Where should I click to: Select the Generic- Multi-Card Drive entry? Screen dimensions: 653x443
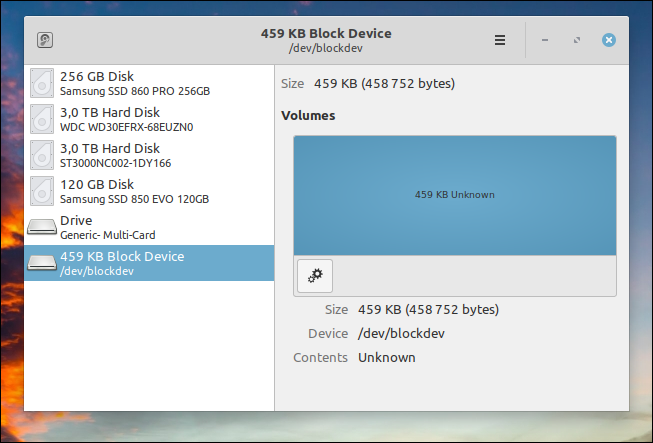pos(149,227)
